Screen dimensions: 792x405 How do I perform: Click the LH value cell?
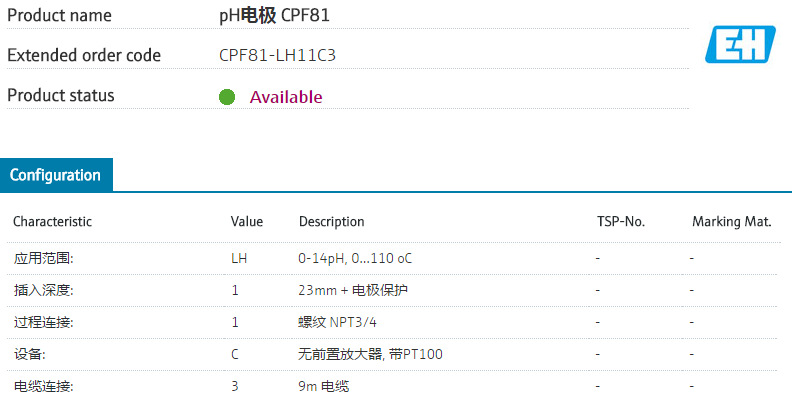(x=239, y=258)
